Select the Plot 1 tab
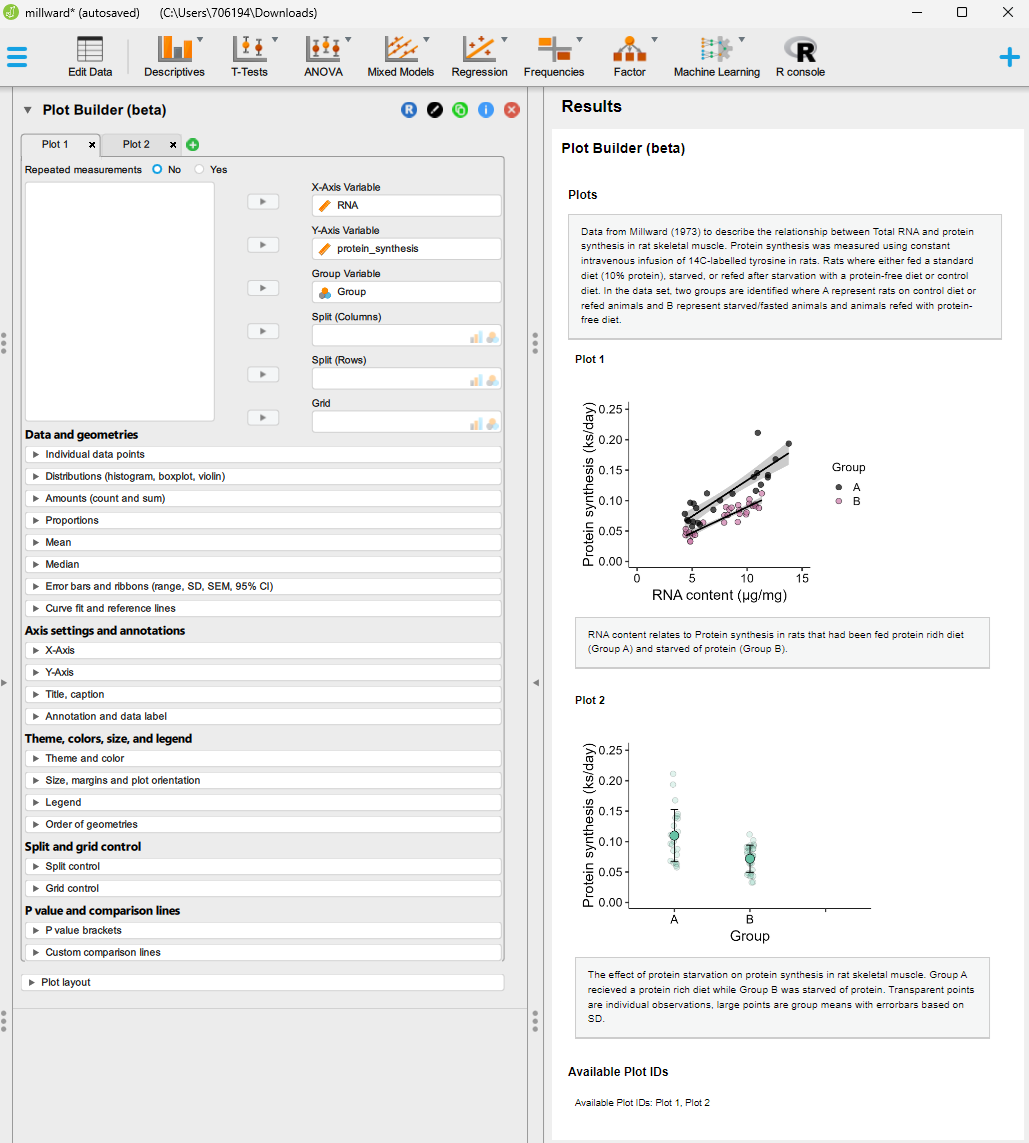The height and width of the screenshot is (1143, 1029). (55, 145)
